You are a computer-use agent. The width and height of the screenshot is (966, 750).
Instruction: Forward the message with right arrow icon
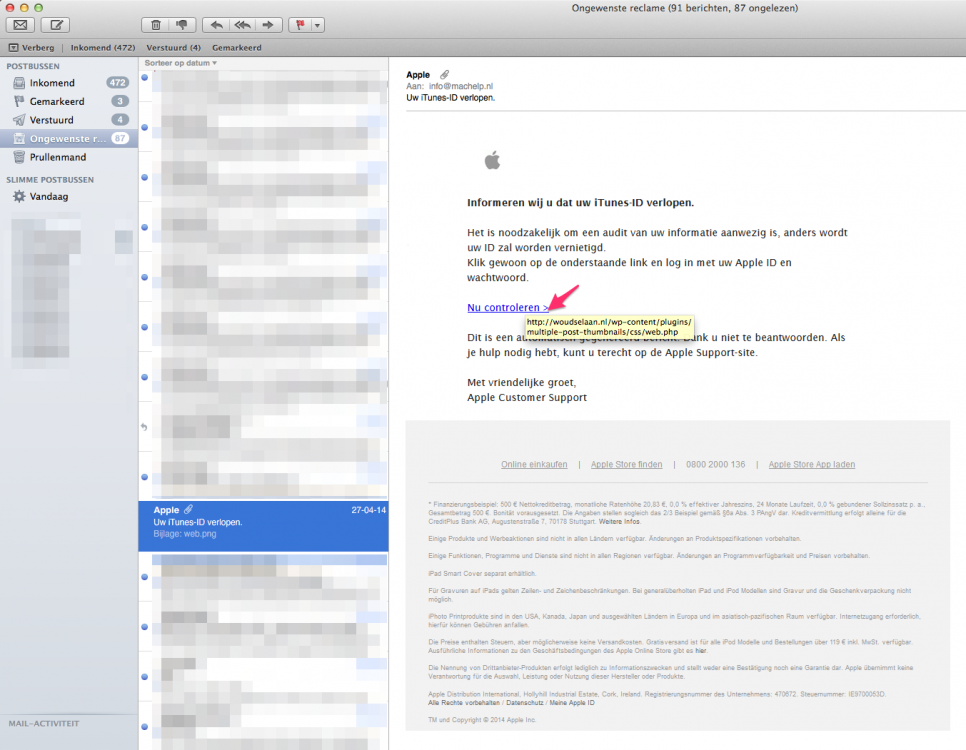[269, 25]
